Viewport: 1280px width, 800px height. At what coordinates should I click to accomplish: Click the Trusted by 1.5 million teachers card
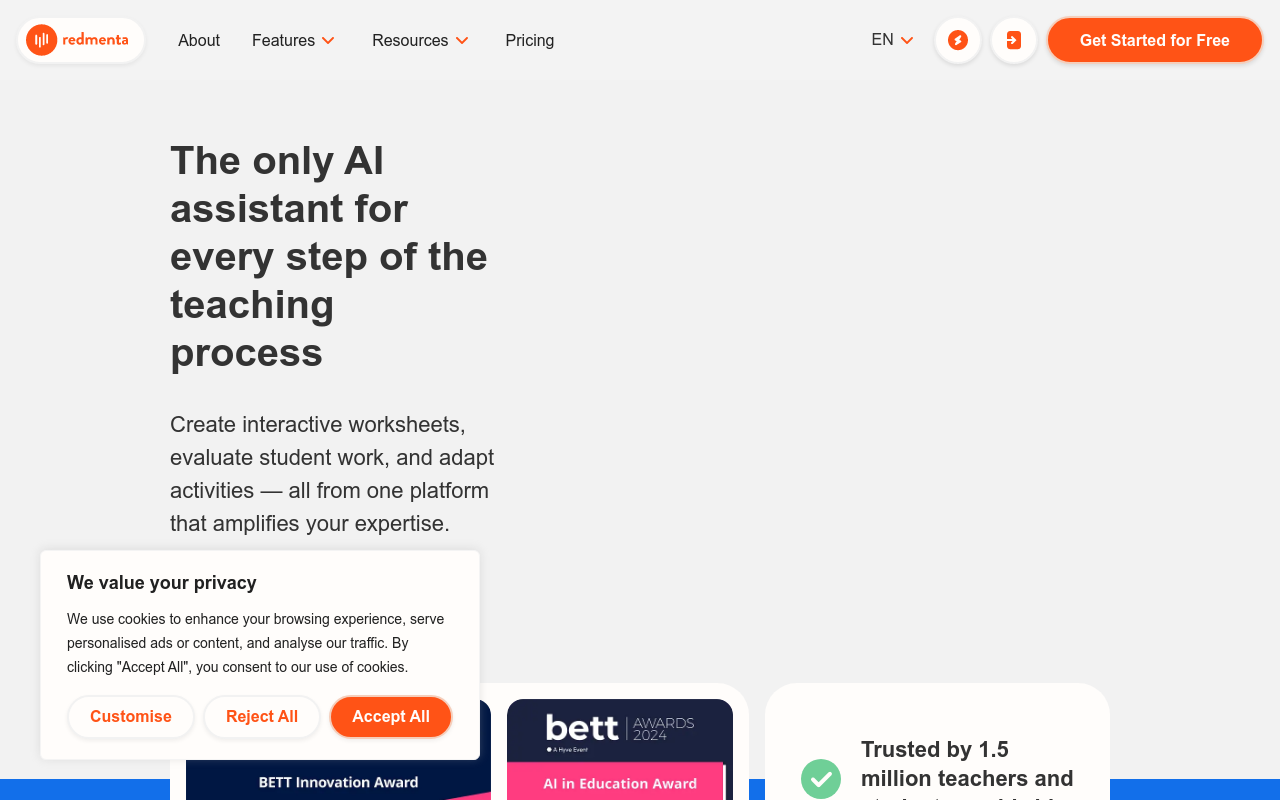pos(937,742)
